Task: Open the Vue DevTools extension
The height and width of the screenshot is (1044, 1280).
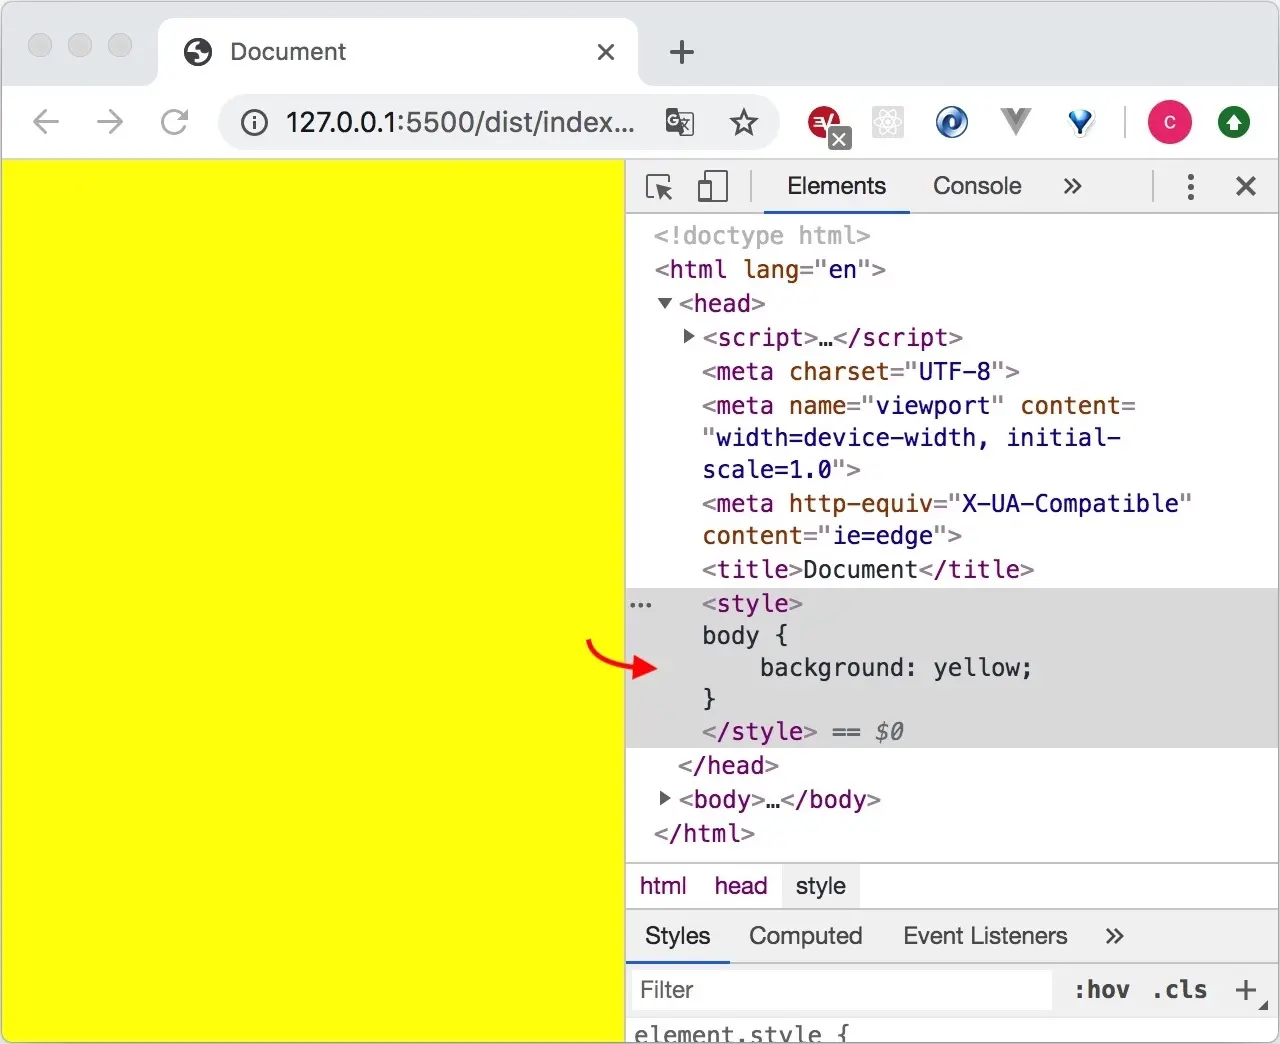Action: pyautogui.click(x=1016, y=122)
